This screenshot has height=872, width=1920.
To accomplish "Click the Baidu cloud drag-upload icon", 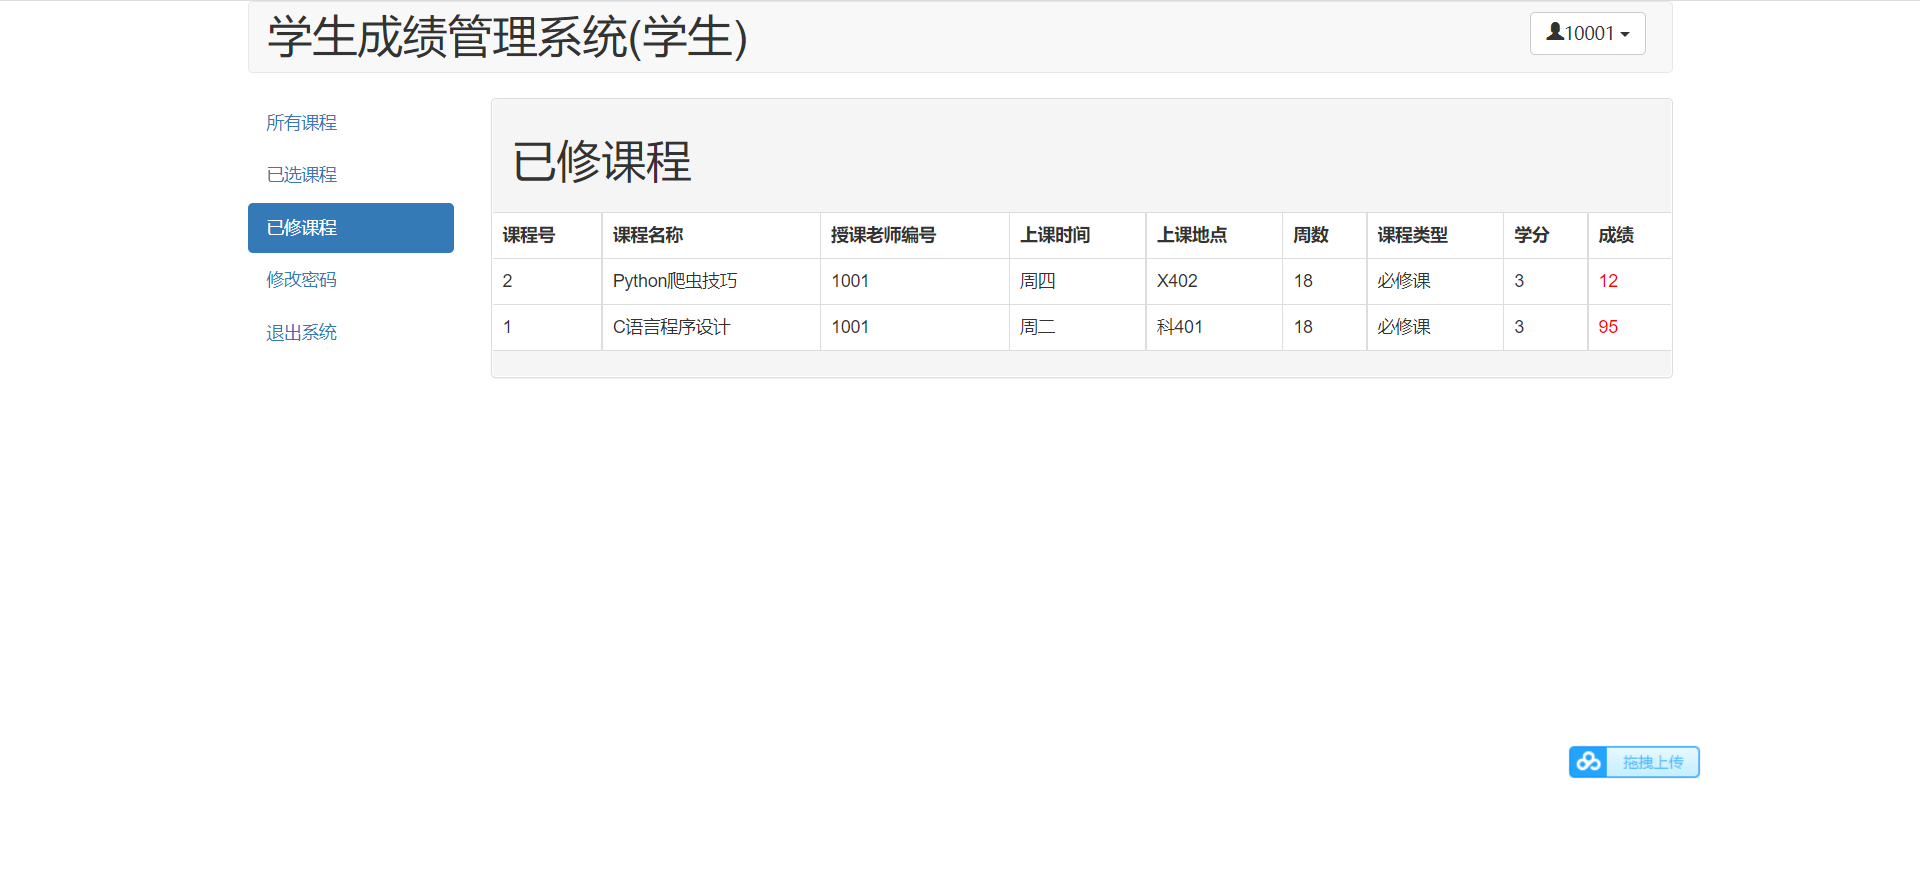I will [1588, 762].
